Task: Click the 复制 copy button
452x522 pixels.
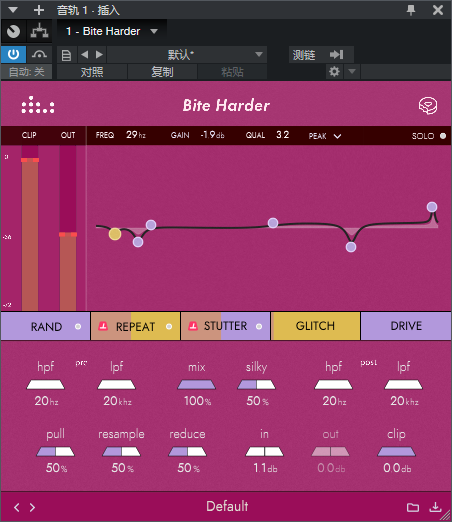Action: 162,72
